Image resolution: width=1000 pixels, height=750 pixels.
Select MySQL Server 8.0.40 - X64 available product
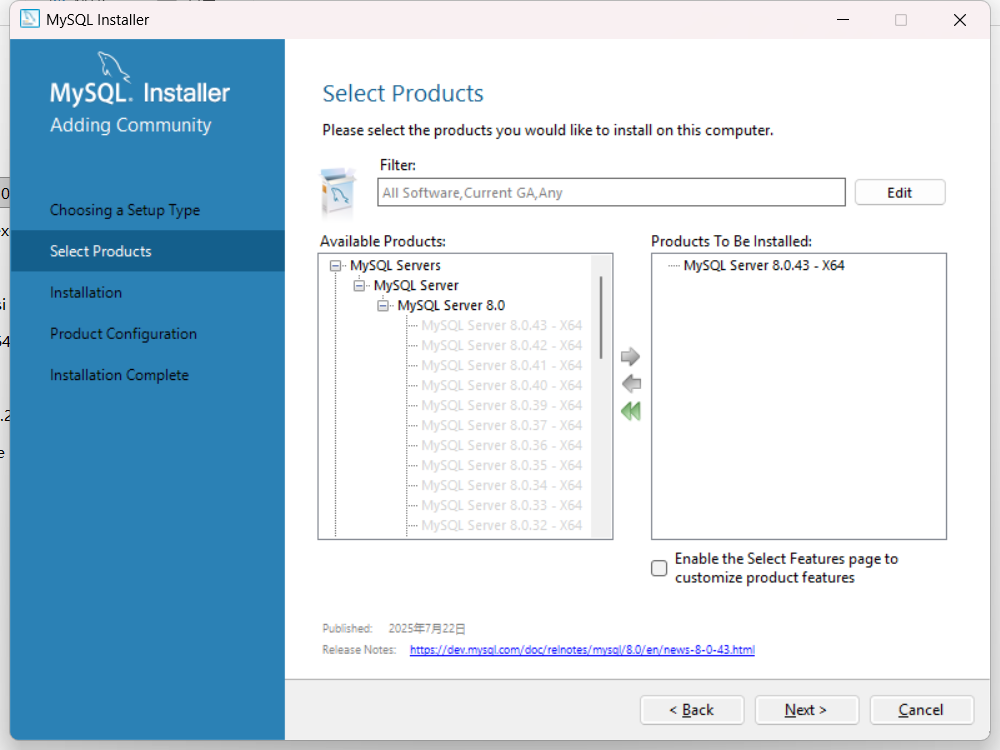(501, 385)
